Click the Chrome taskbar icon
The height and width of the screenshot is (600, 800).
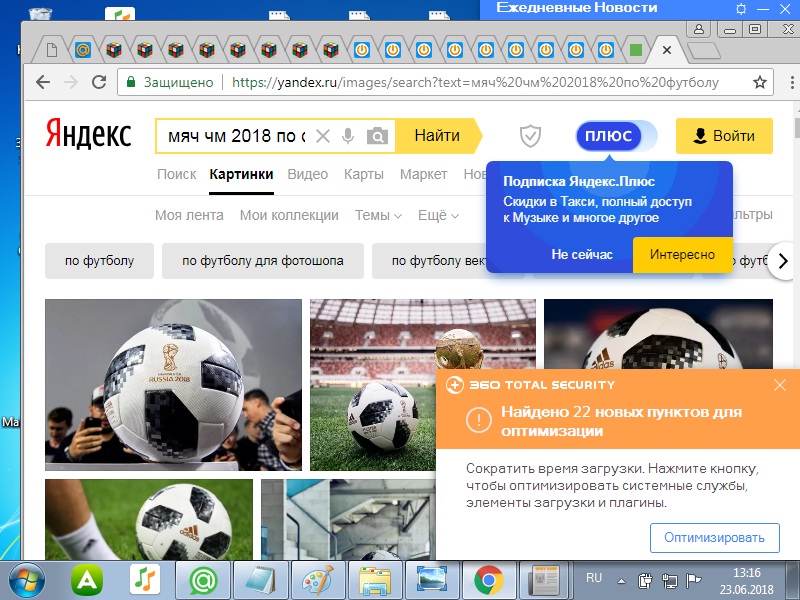click(488, 580)
